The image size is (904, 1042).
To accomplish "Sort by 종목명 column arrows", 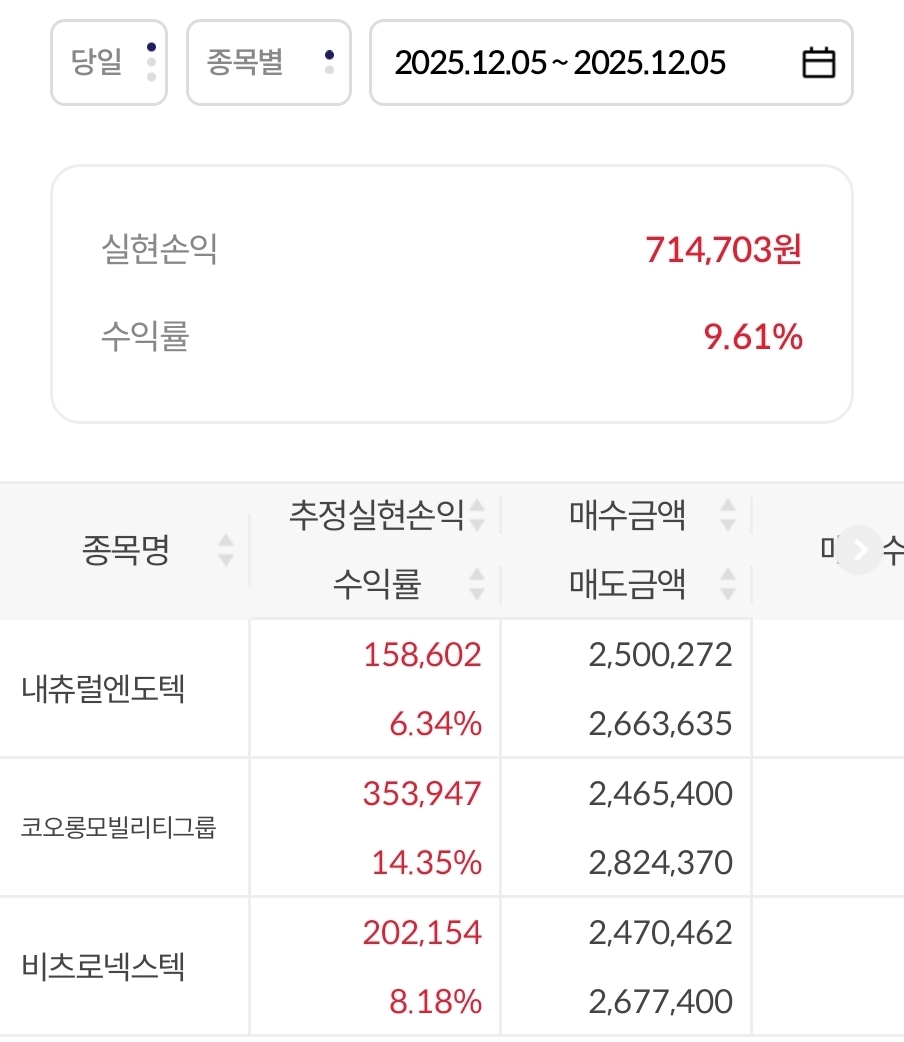I will [226, 550].
